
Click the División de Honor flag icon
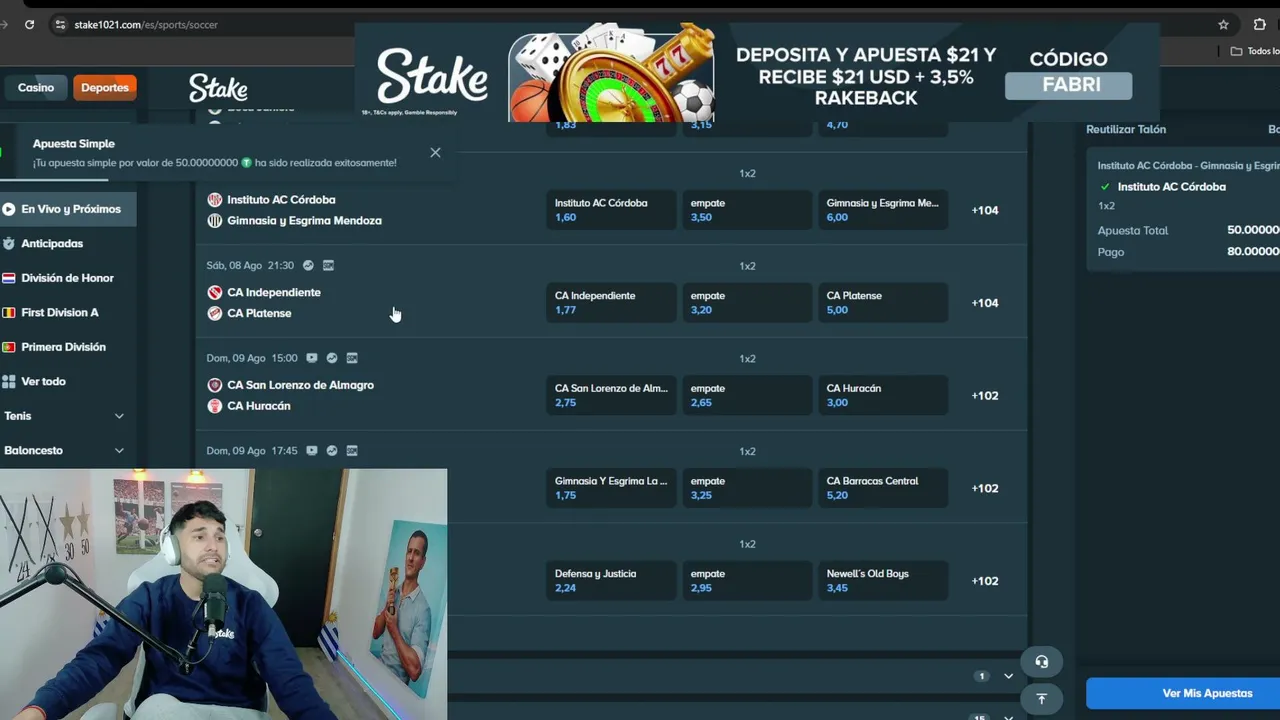click(9, 278)
